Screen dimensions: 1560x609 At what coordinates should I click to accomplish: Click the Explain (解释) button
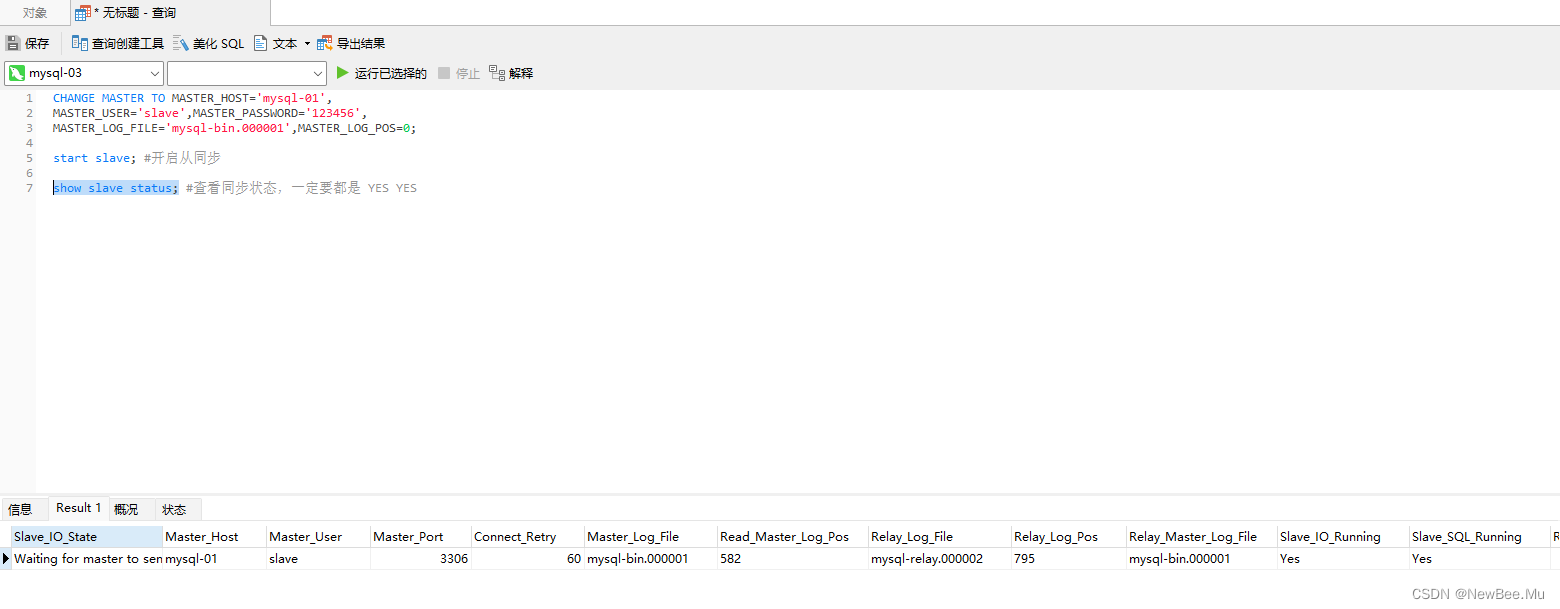pos(511,73)
